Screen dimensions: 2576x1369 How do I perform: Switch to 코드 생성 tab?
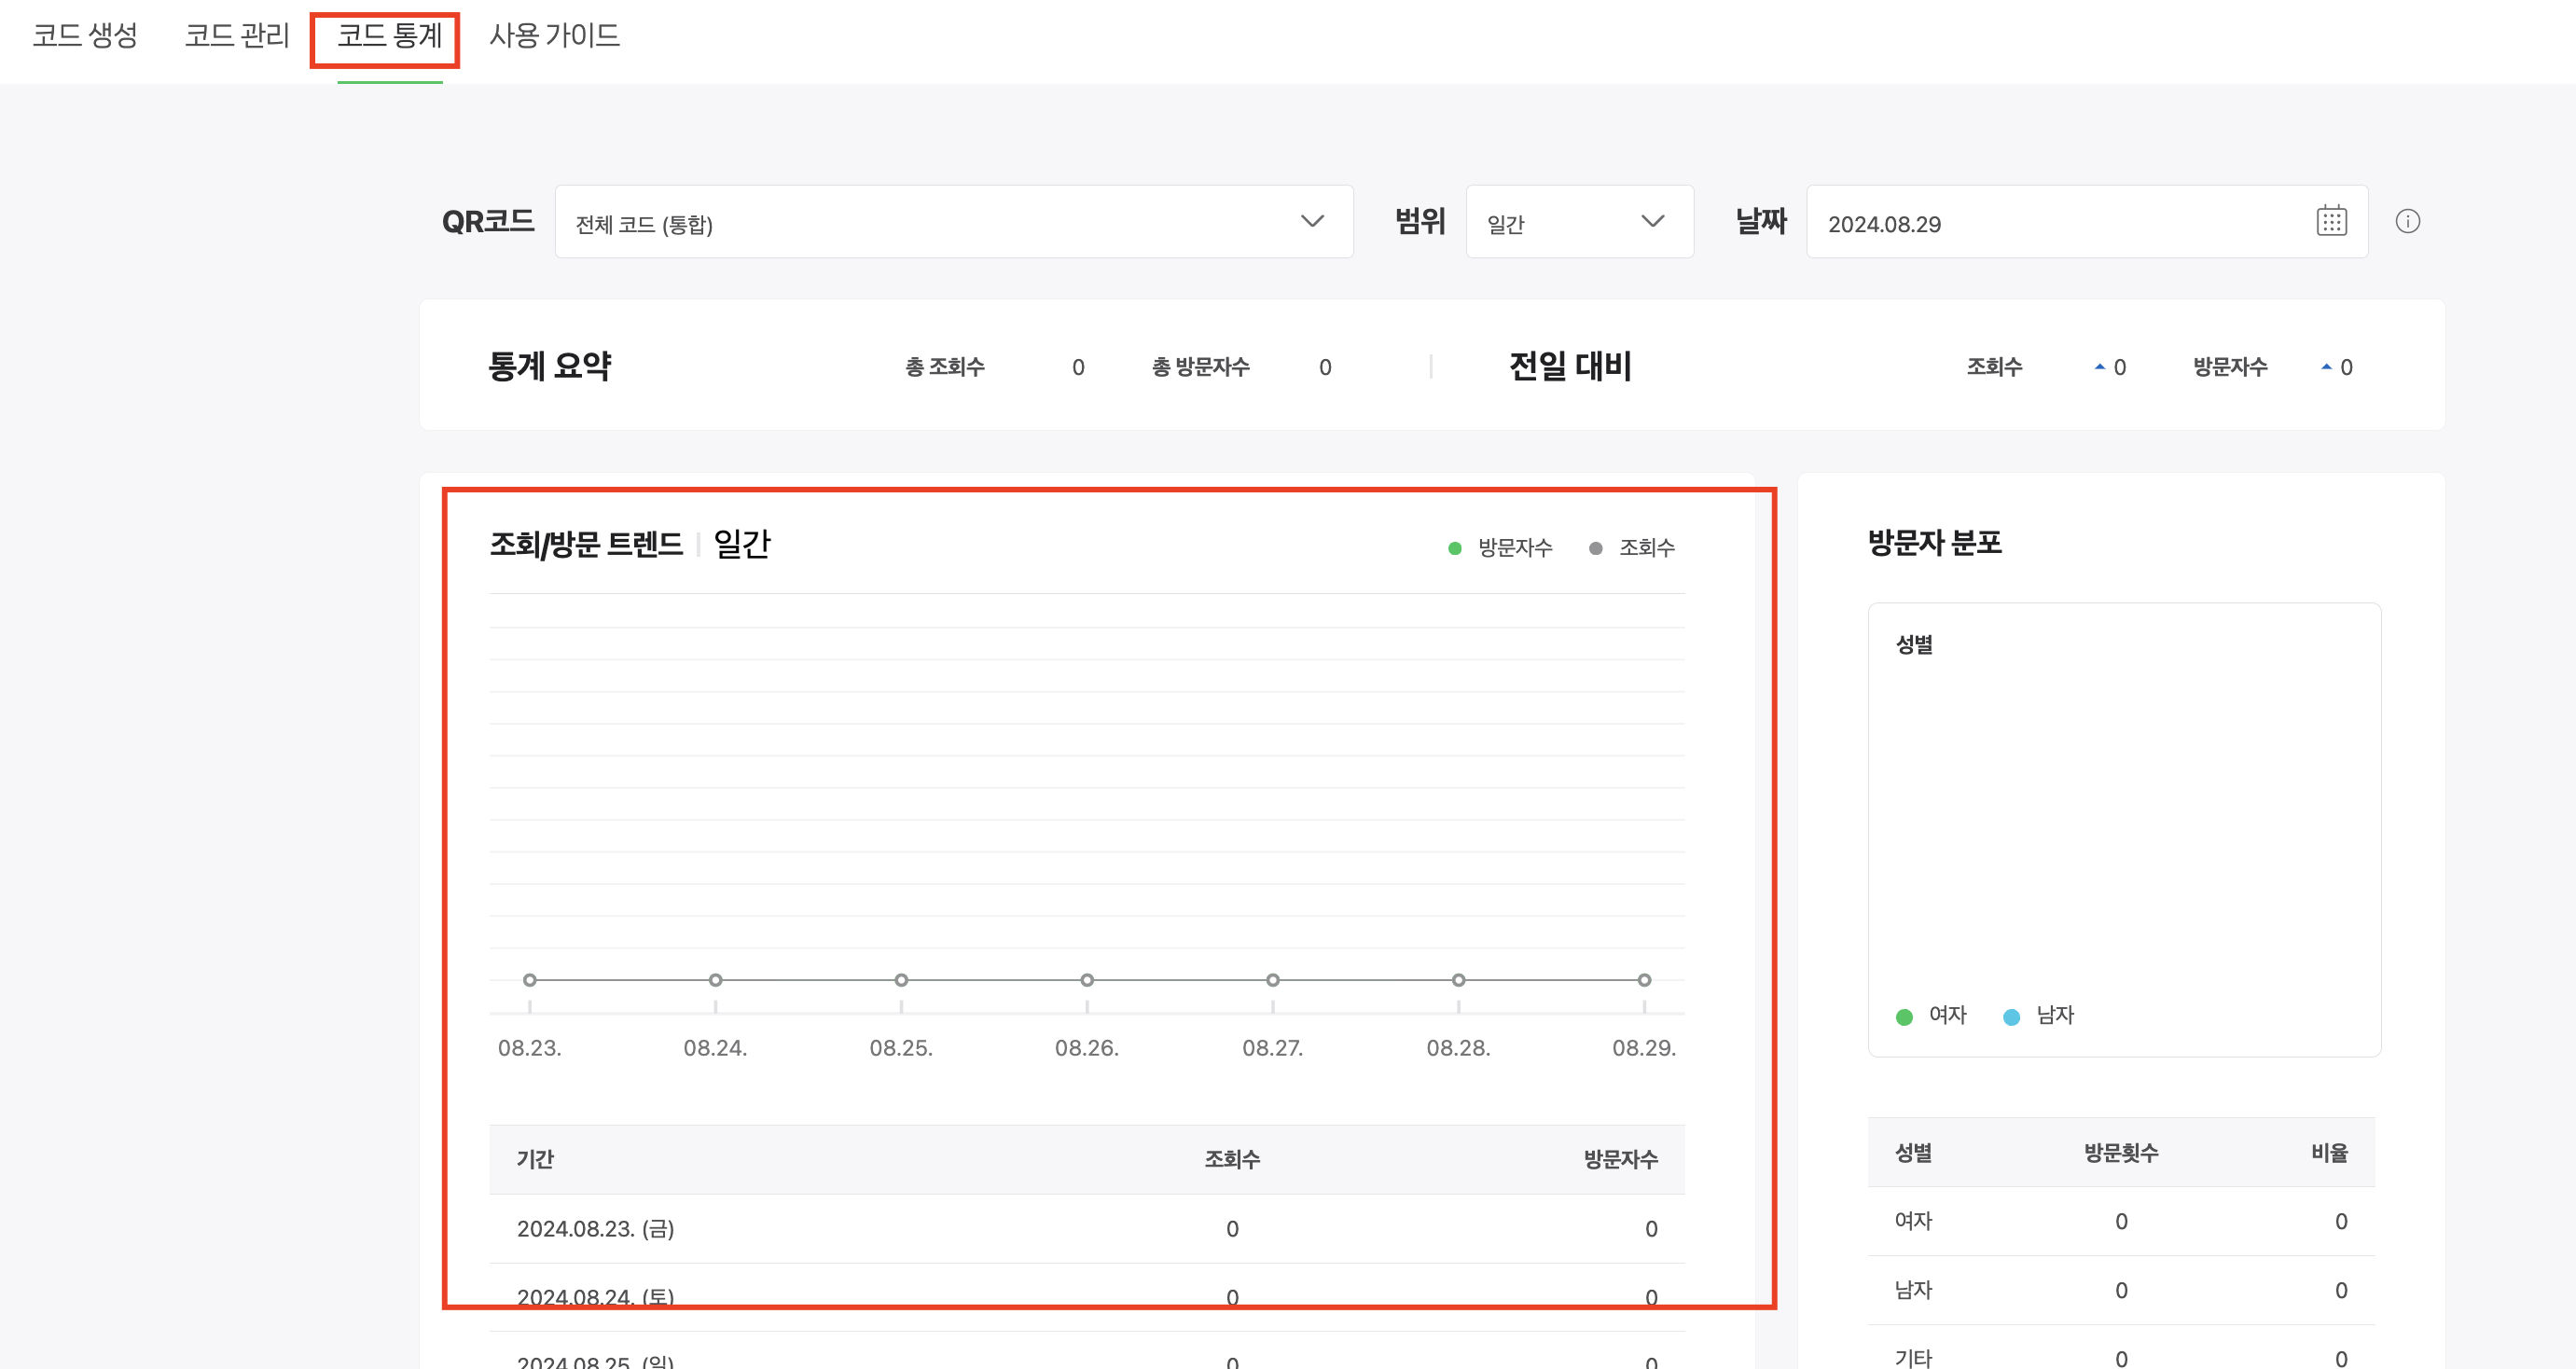click(x=85, y=36)
